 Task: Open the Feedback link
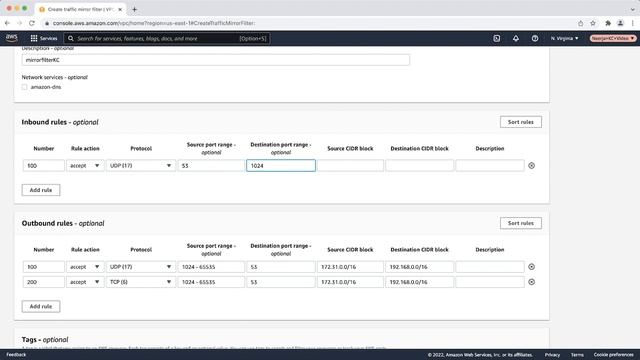pyautogui.click(x=16, y=355)
